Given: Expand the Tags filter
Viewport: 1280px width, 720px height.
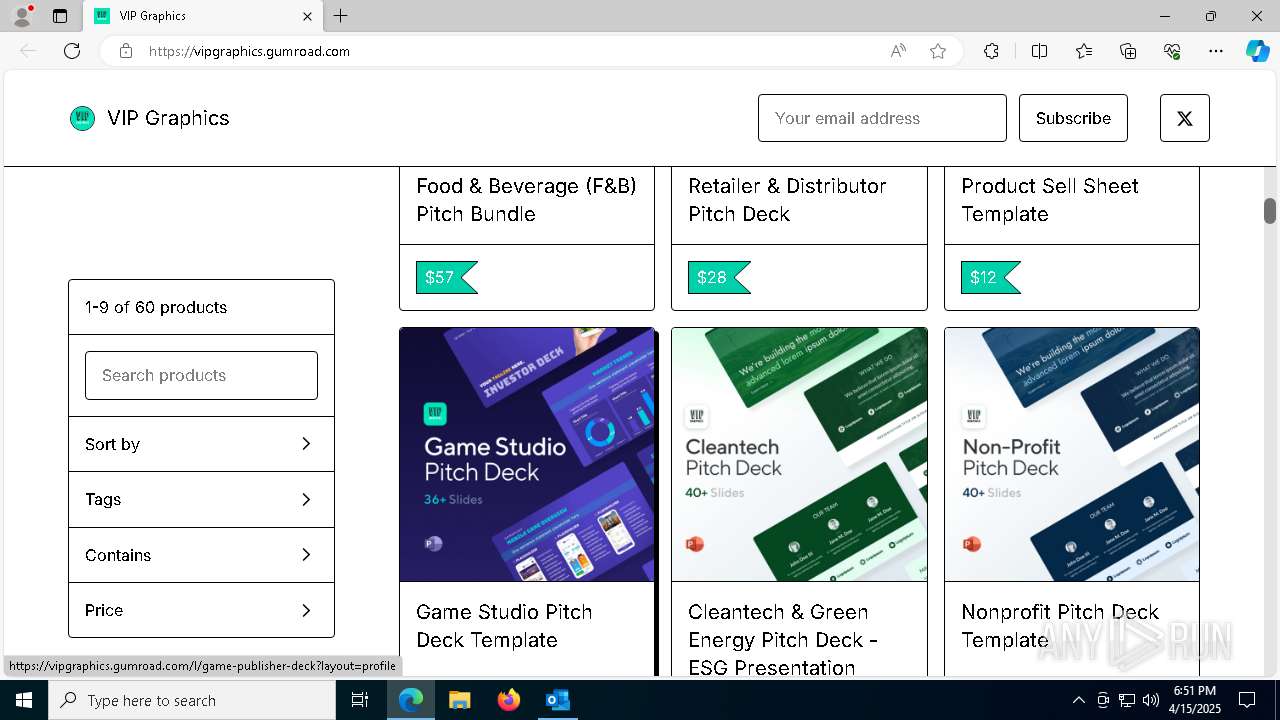Looking at the screenshot, I should click(x=201, y=499).
